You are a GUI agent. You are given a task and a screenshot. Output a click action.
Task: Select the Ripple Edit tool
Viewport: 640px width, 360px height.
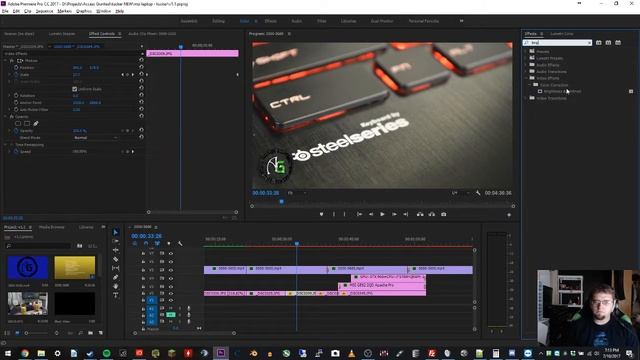coord(116,250)
